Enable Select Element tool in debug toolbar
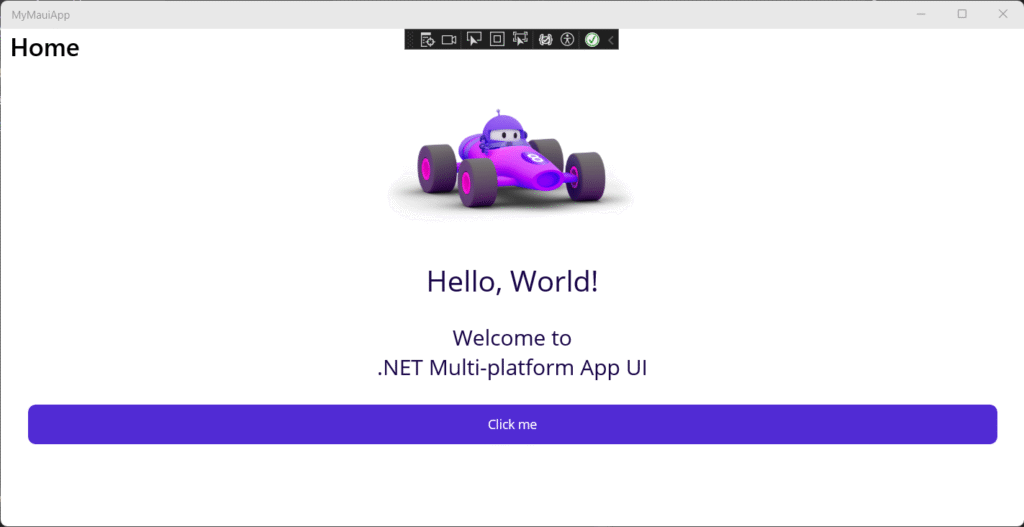Viewport: 1024px width, 527px height. tap(473, 40)
